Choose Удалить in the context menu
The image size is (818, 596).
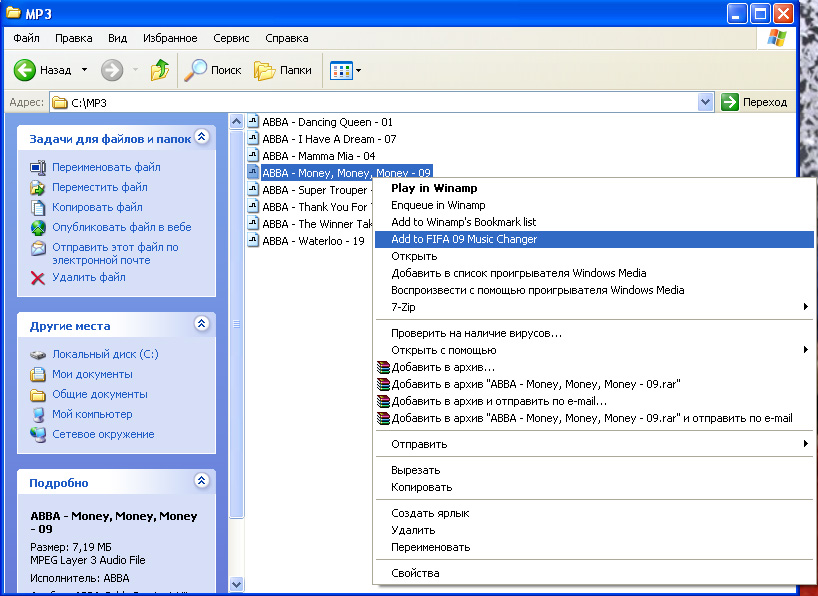click(594, 530)
